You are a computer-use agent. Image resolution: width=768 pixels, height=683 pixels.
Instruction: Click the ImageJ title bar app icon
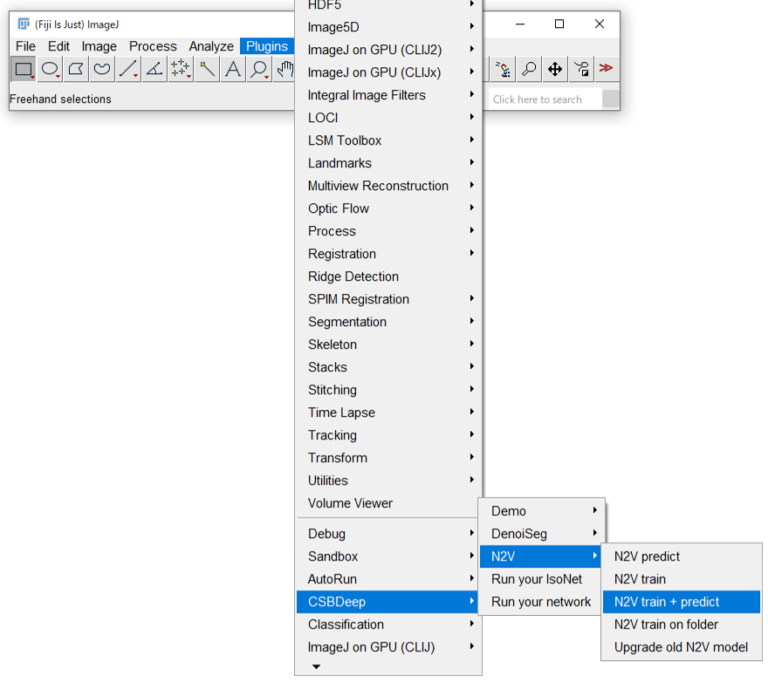pyautogui.click(x=24, y=24)
